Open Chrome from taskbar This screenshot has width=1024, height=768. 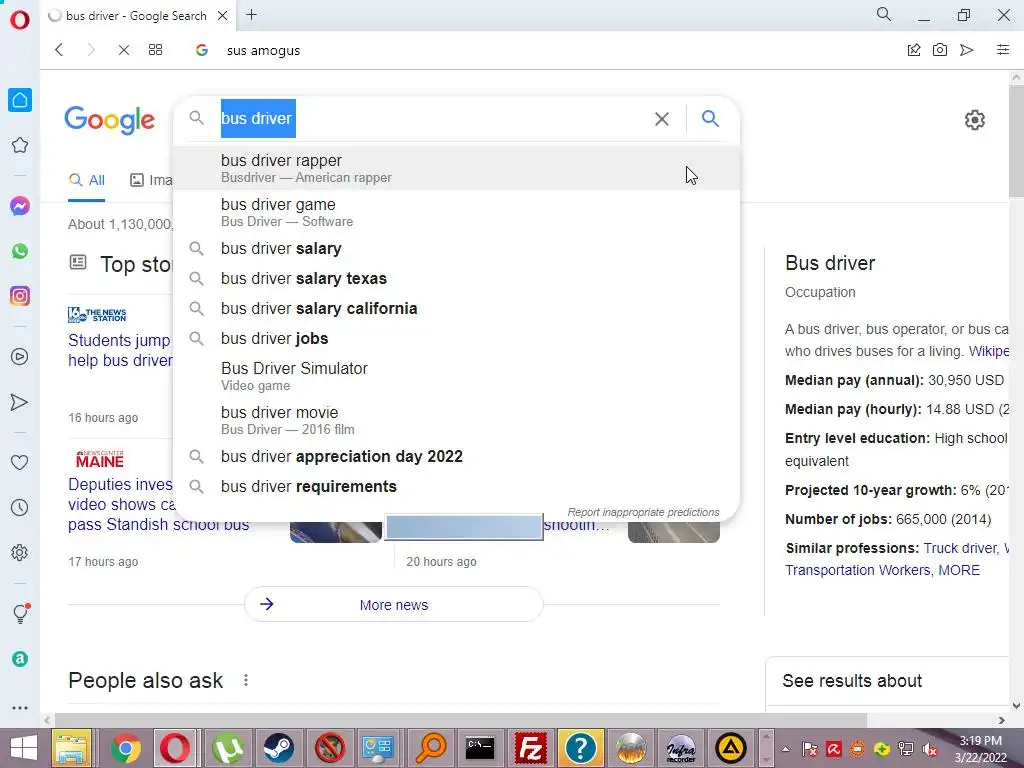click(125, 748)
